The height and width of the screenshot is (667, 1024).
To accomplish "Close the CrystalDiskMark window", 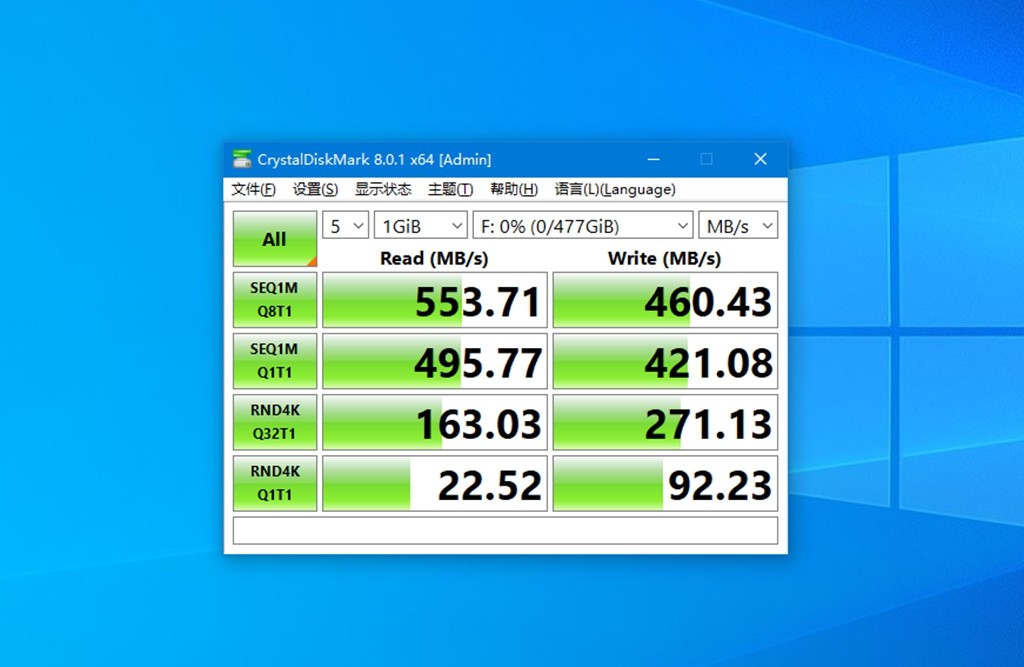I will 760,159.
